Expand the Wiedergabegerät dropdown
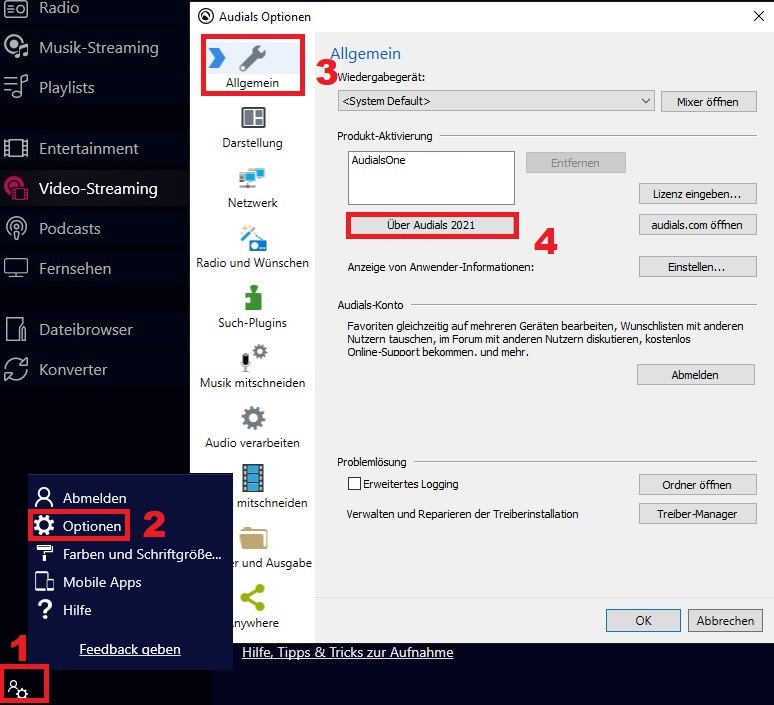 click(645, 101)
